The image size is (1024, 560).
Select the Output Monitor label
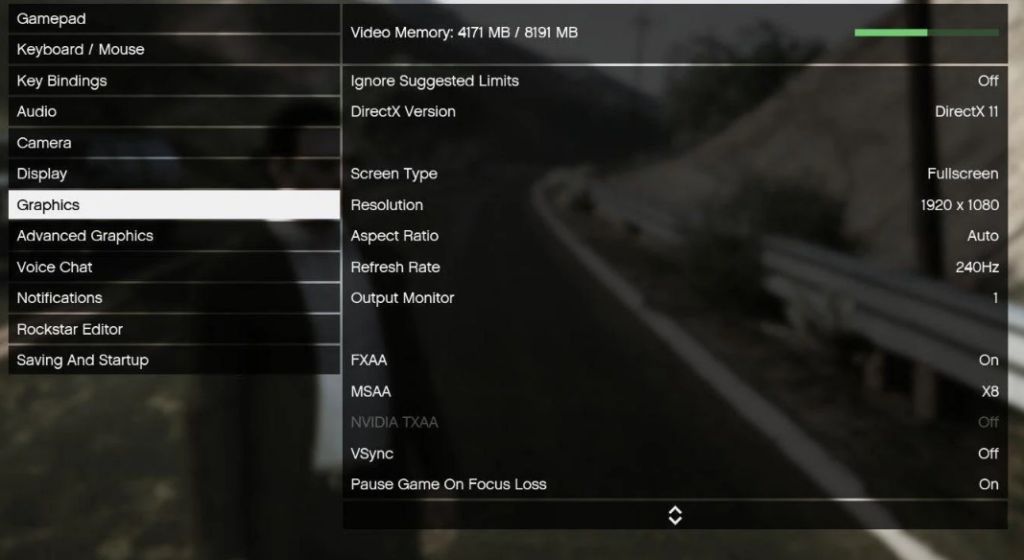tap(402, 298)
